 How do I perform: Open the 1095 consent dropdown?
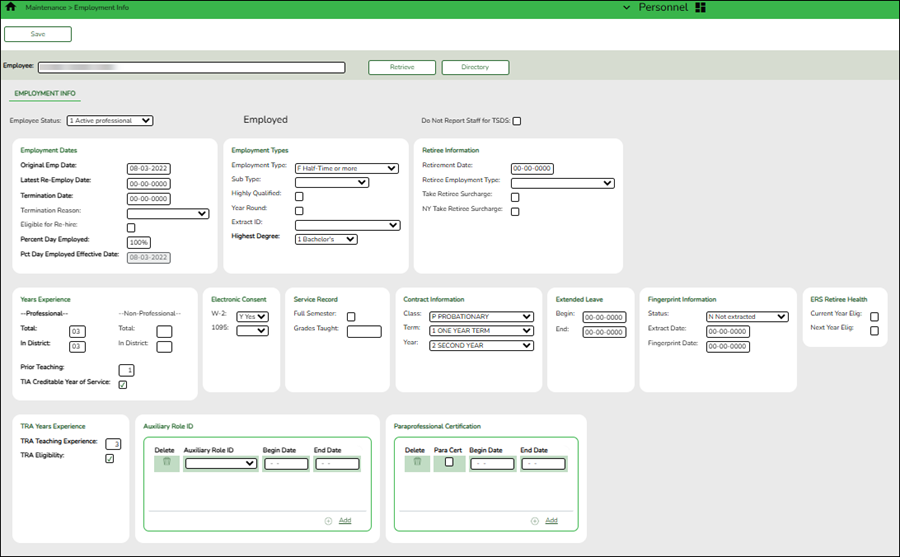[253, 331]
